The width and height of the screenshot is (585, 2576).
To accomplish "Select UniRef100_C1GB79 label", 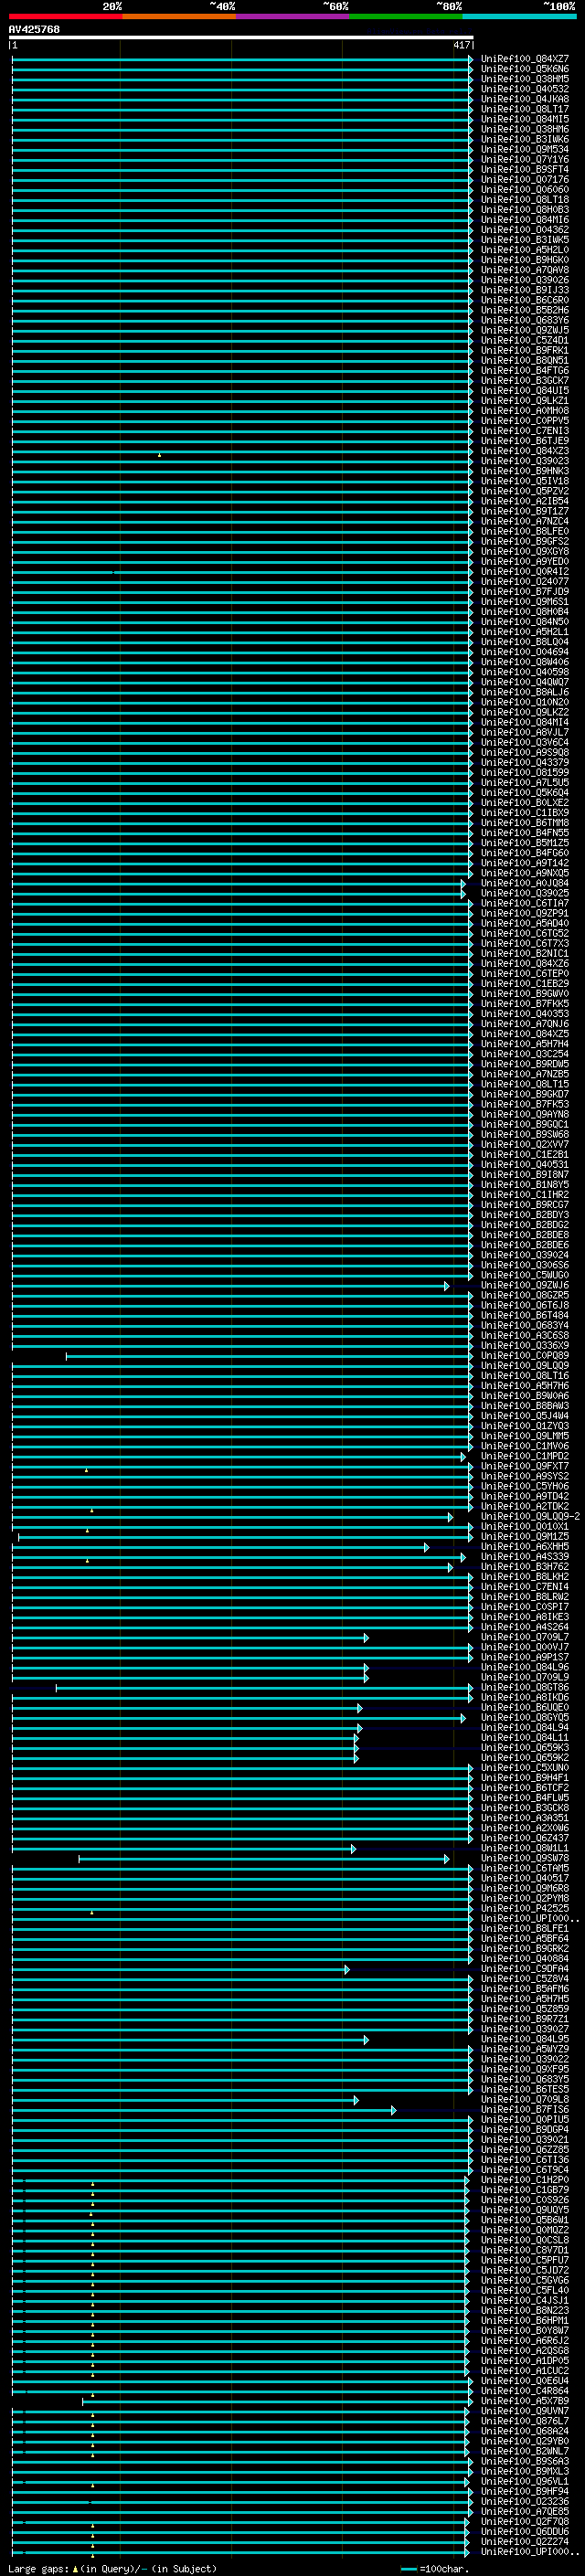I will [525, 2190].
